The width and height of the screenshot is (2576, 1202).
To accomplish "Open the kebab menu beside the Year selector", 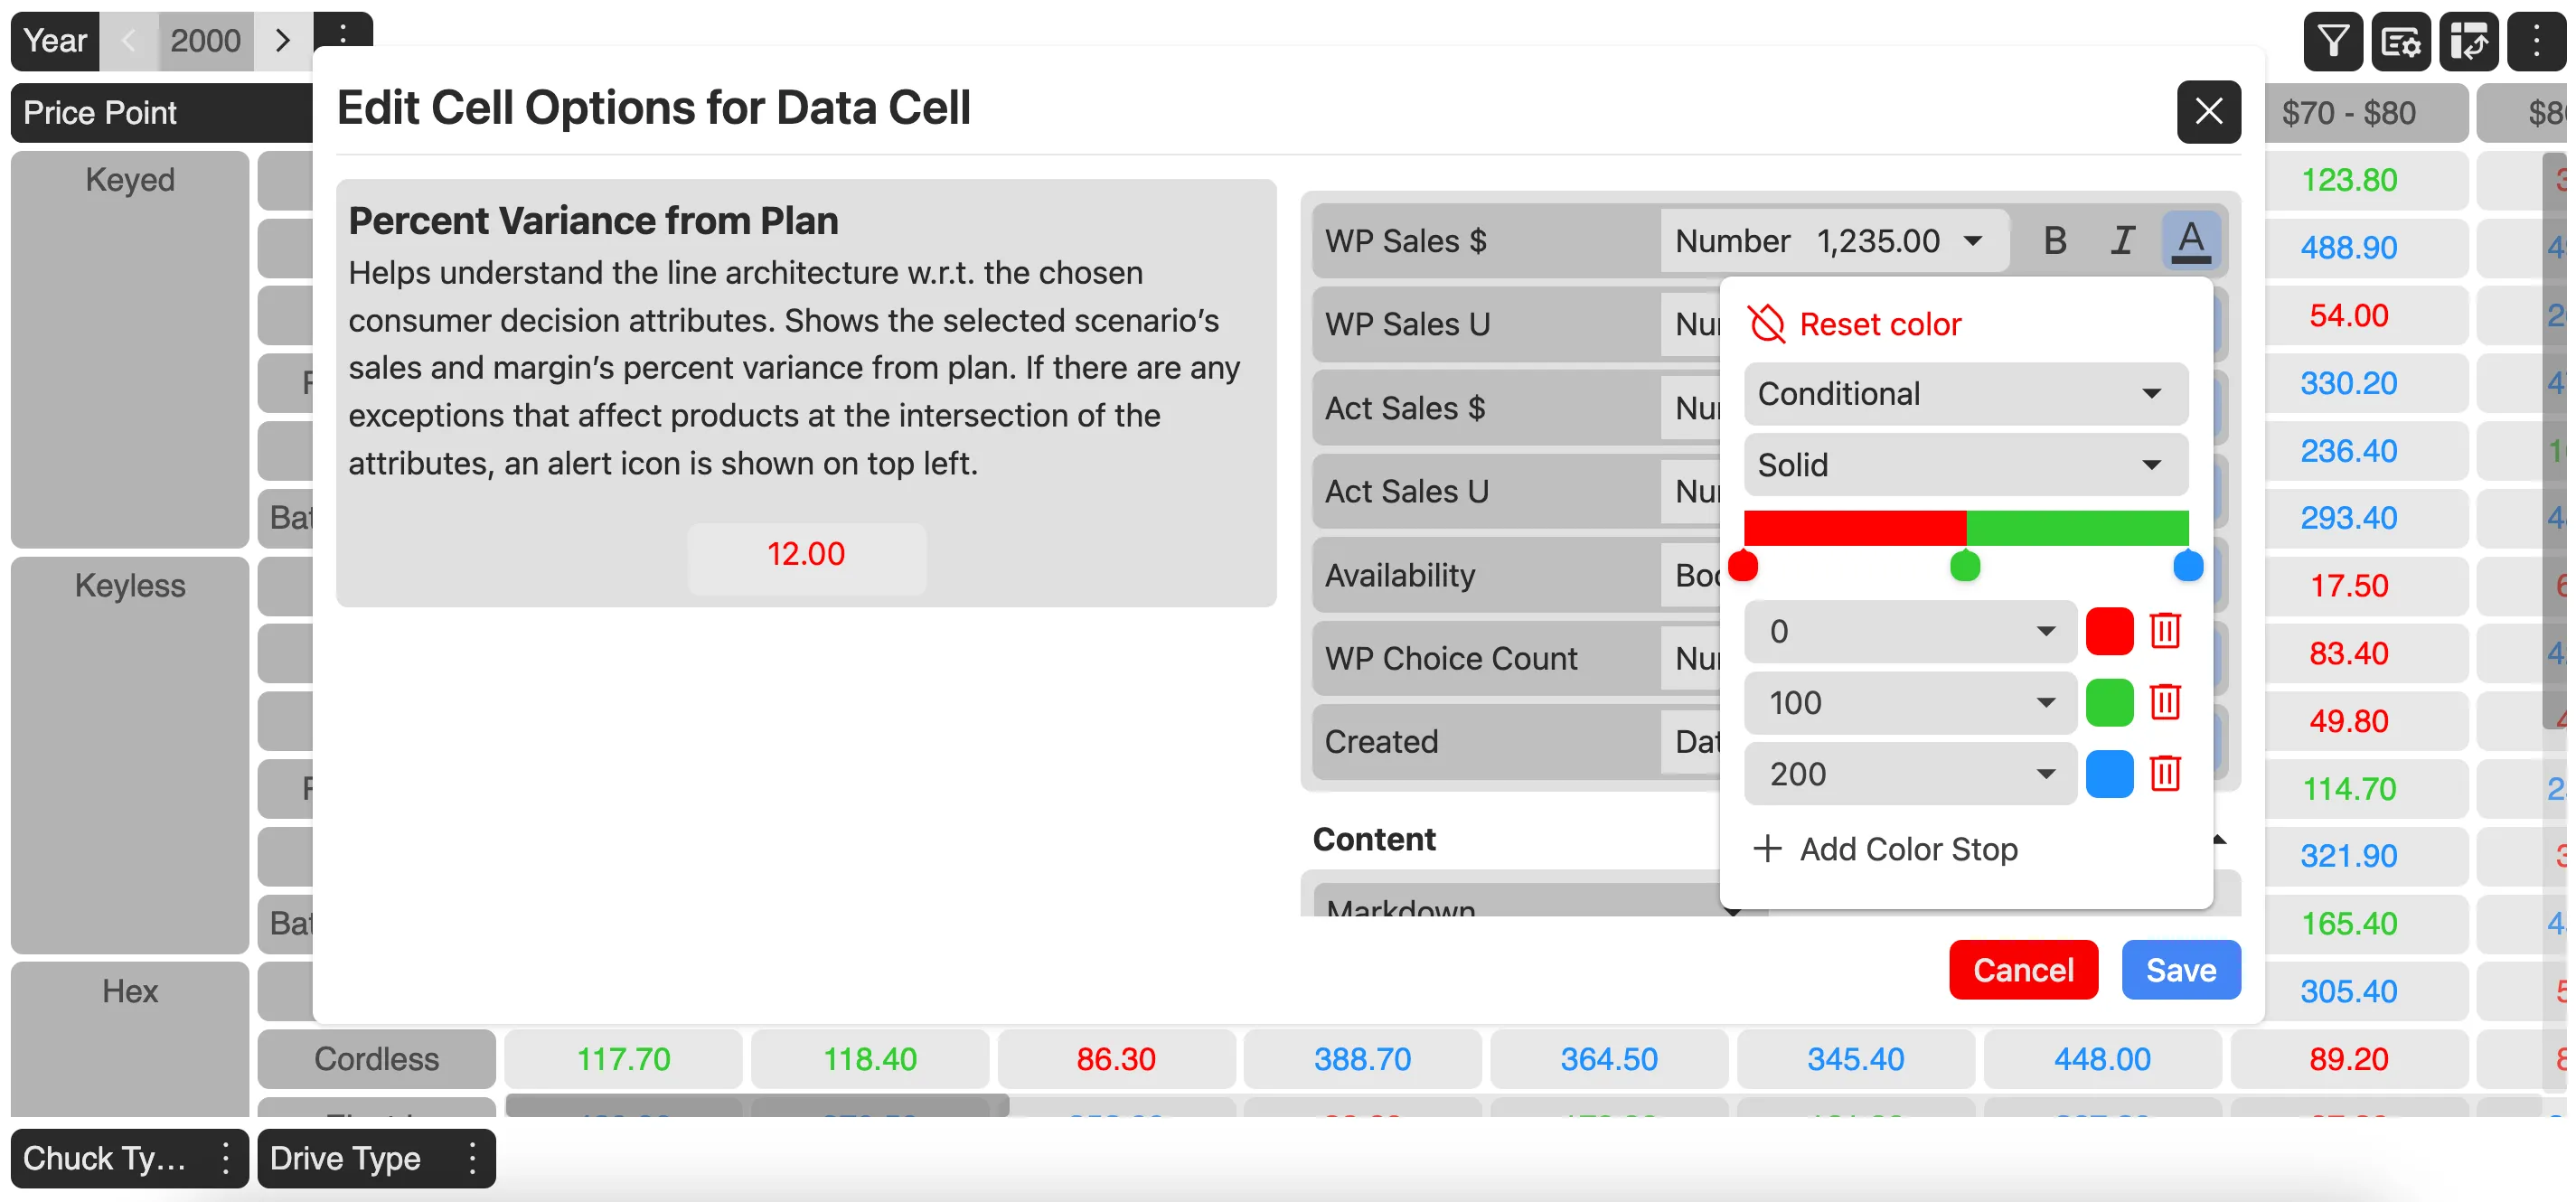I will tap(346, 34).
